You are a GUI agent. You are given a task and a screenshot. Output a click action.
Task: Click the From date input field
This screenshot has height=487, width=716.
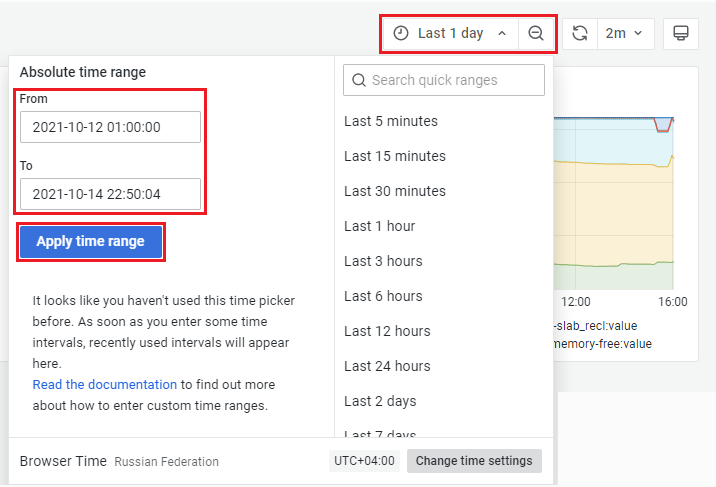pyautogui.click(x=110, y=127)
